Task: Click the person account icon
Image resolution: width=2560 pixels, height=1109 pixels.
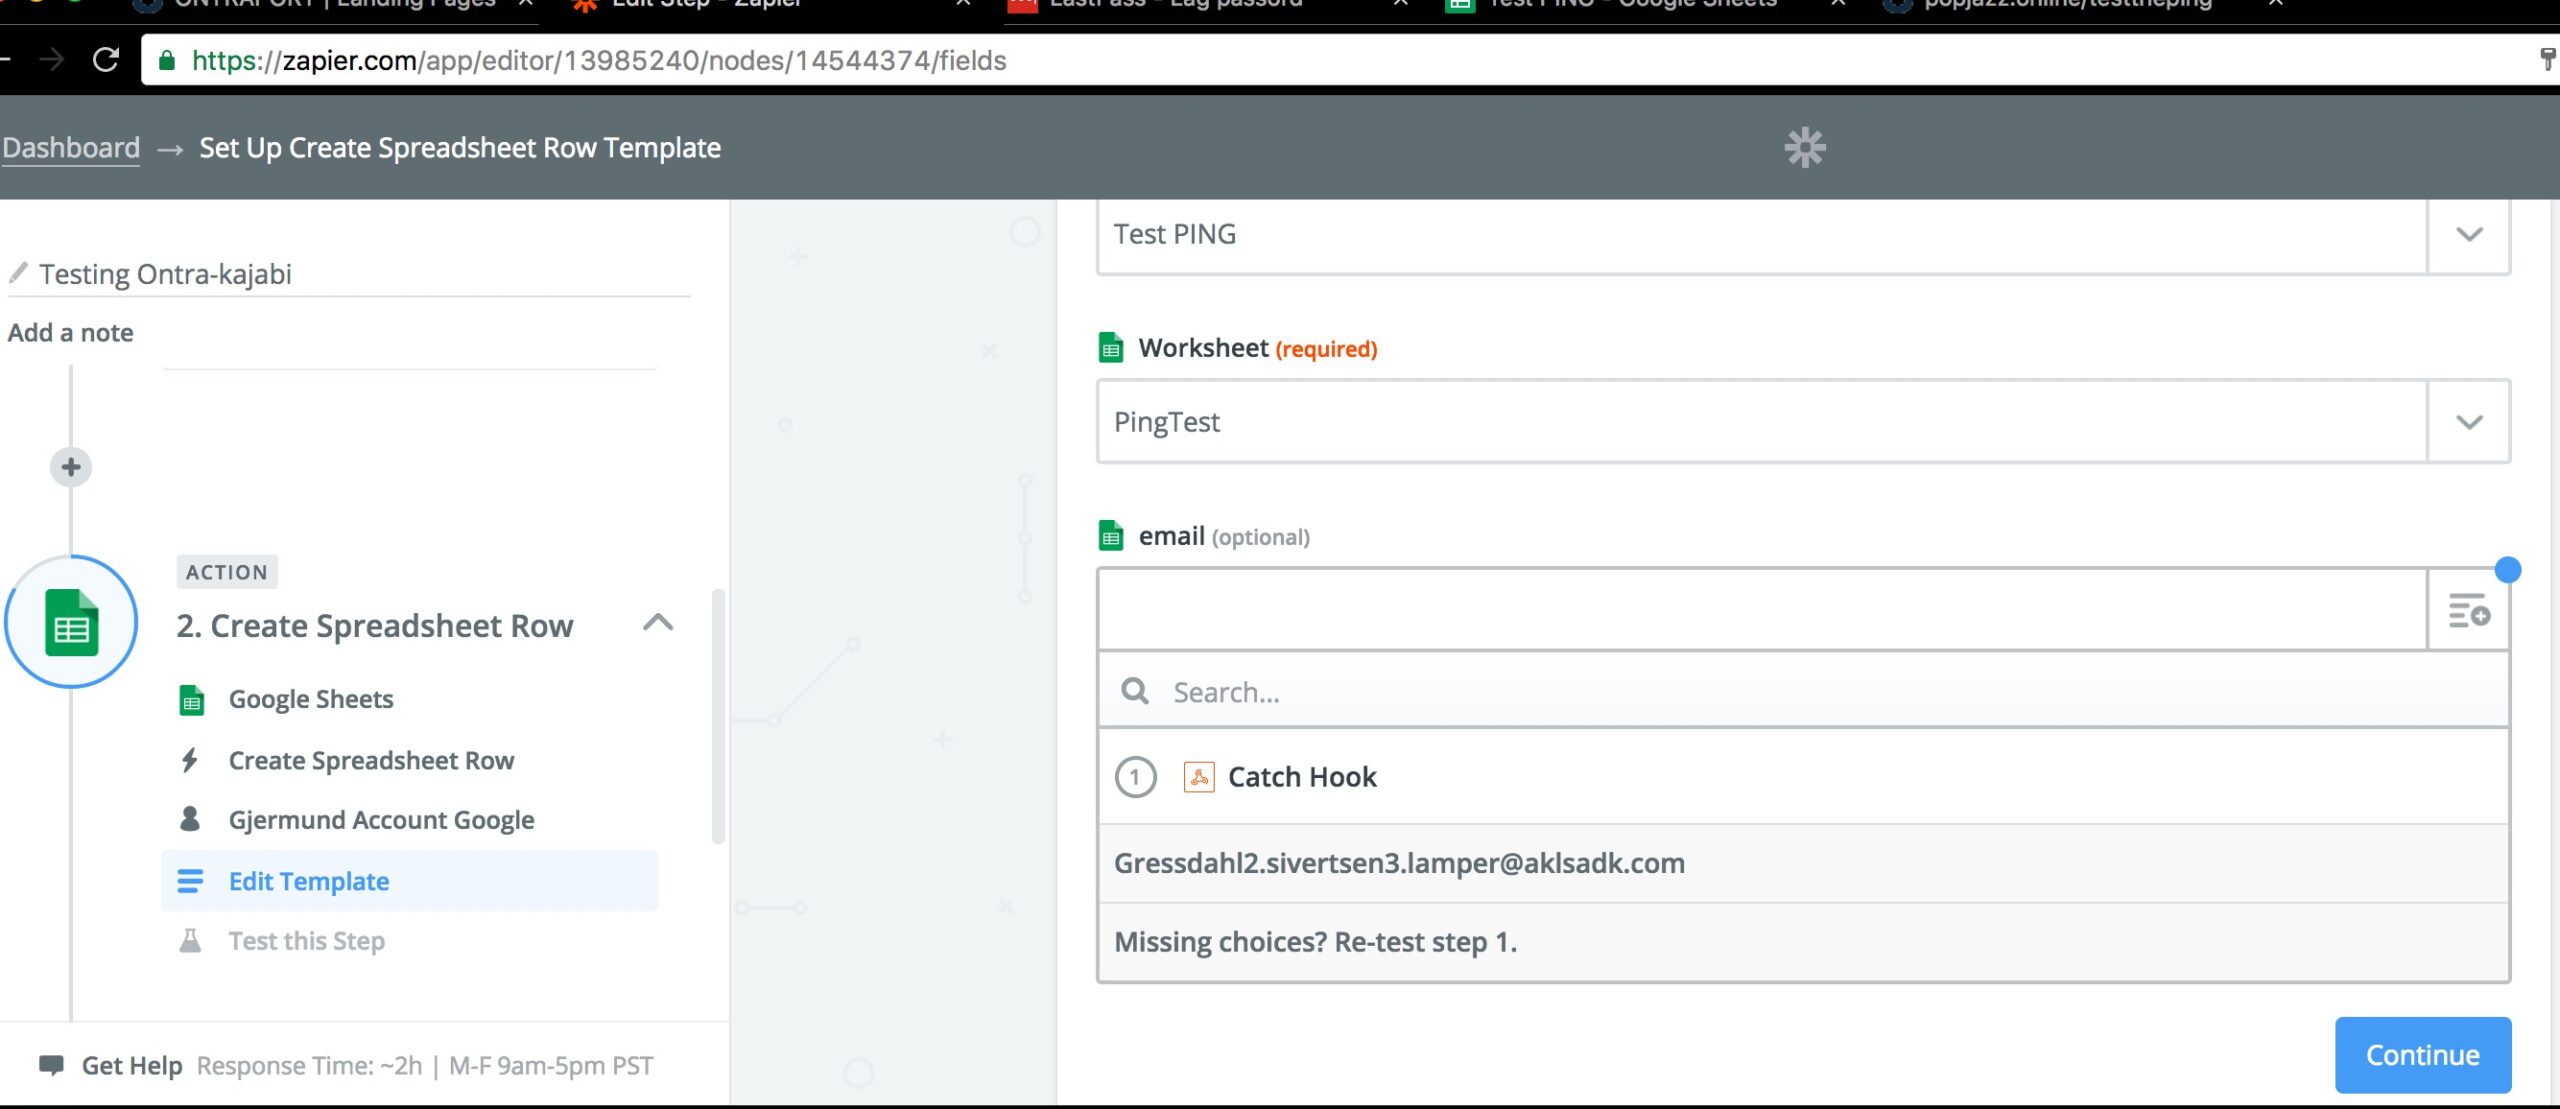Action: [x=190, y=819]
